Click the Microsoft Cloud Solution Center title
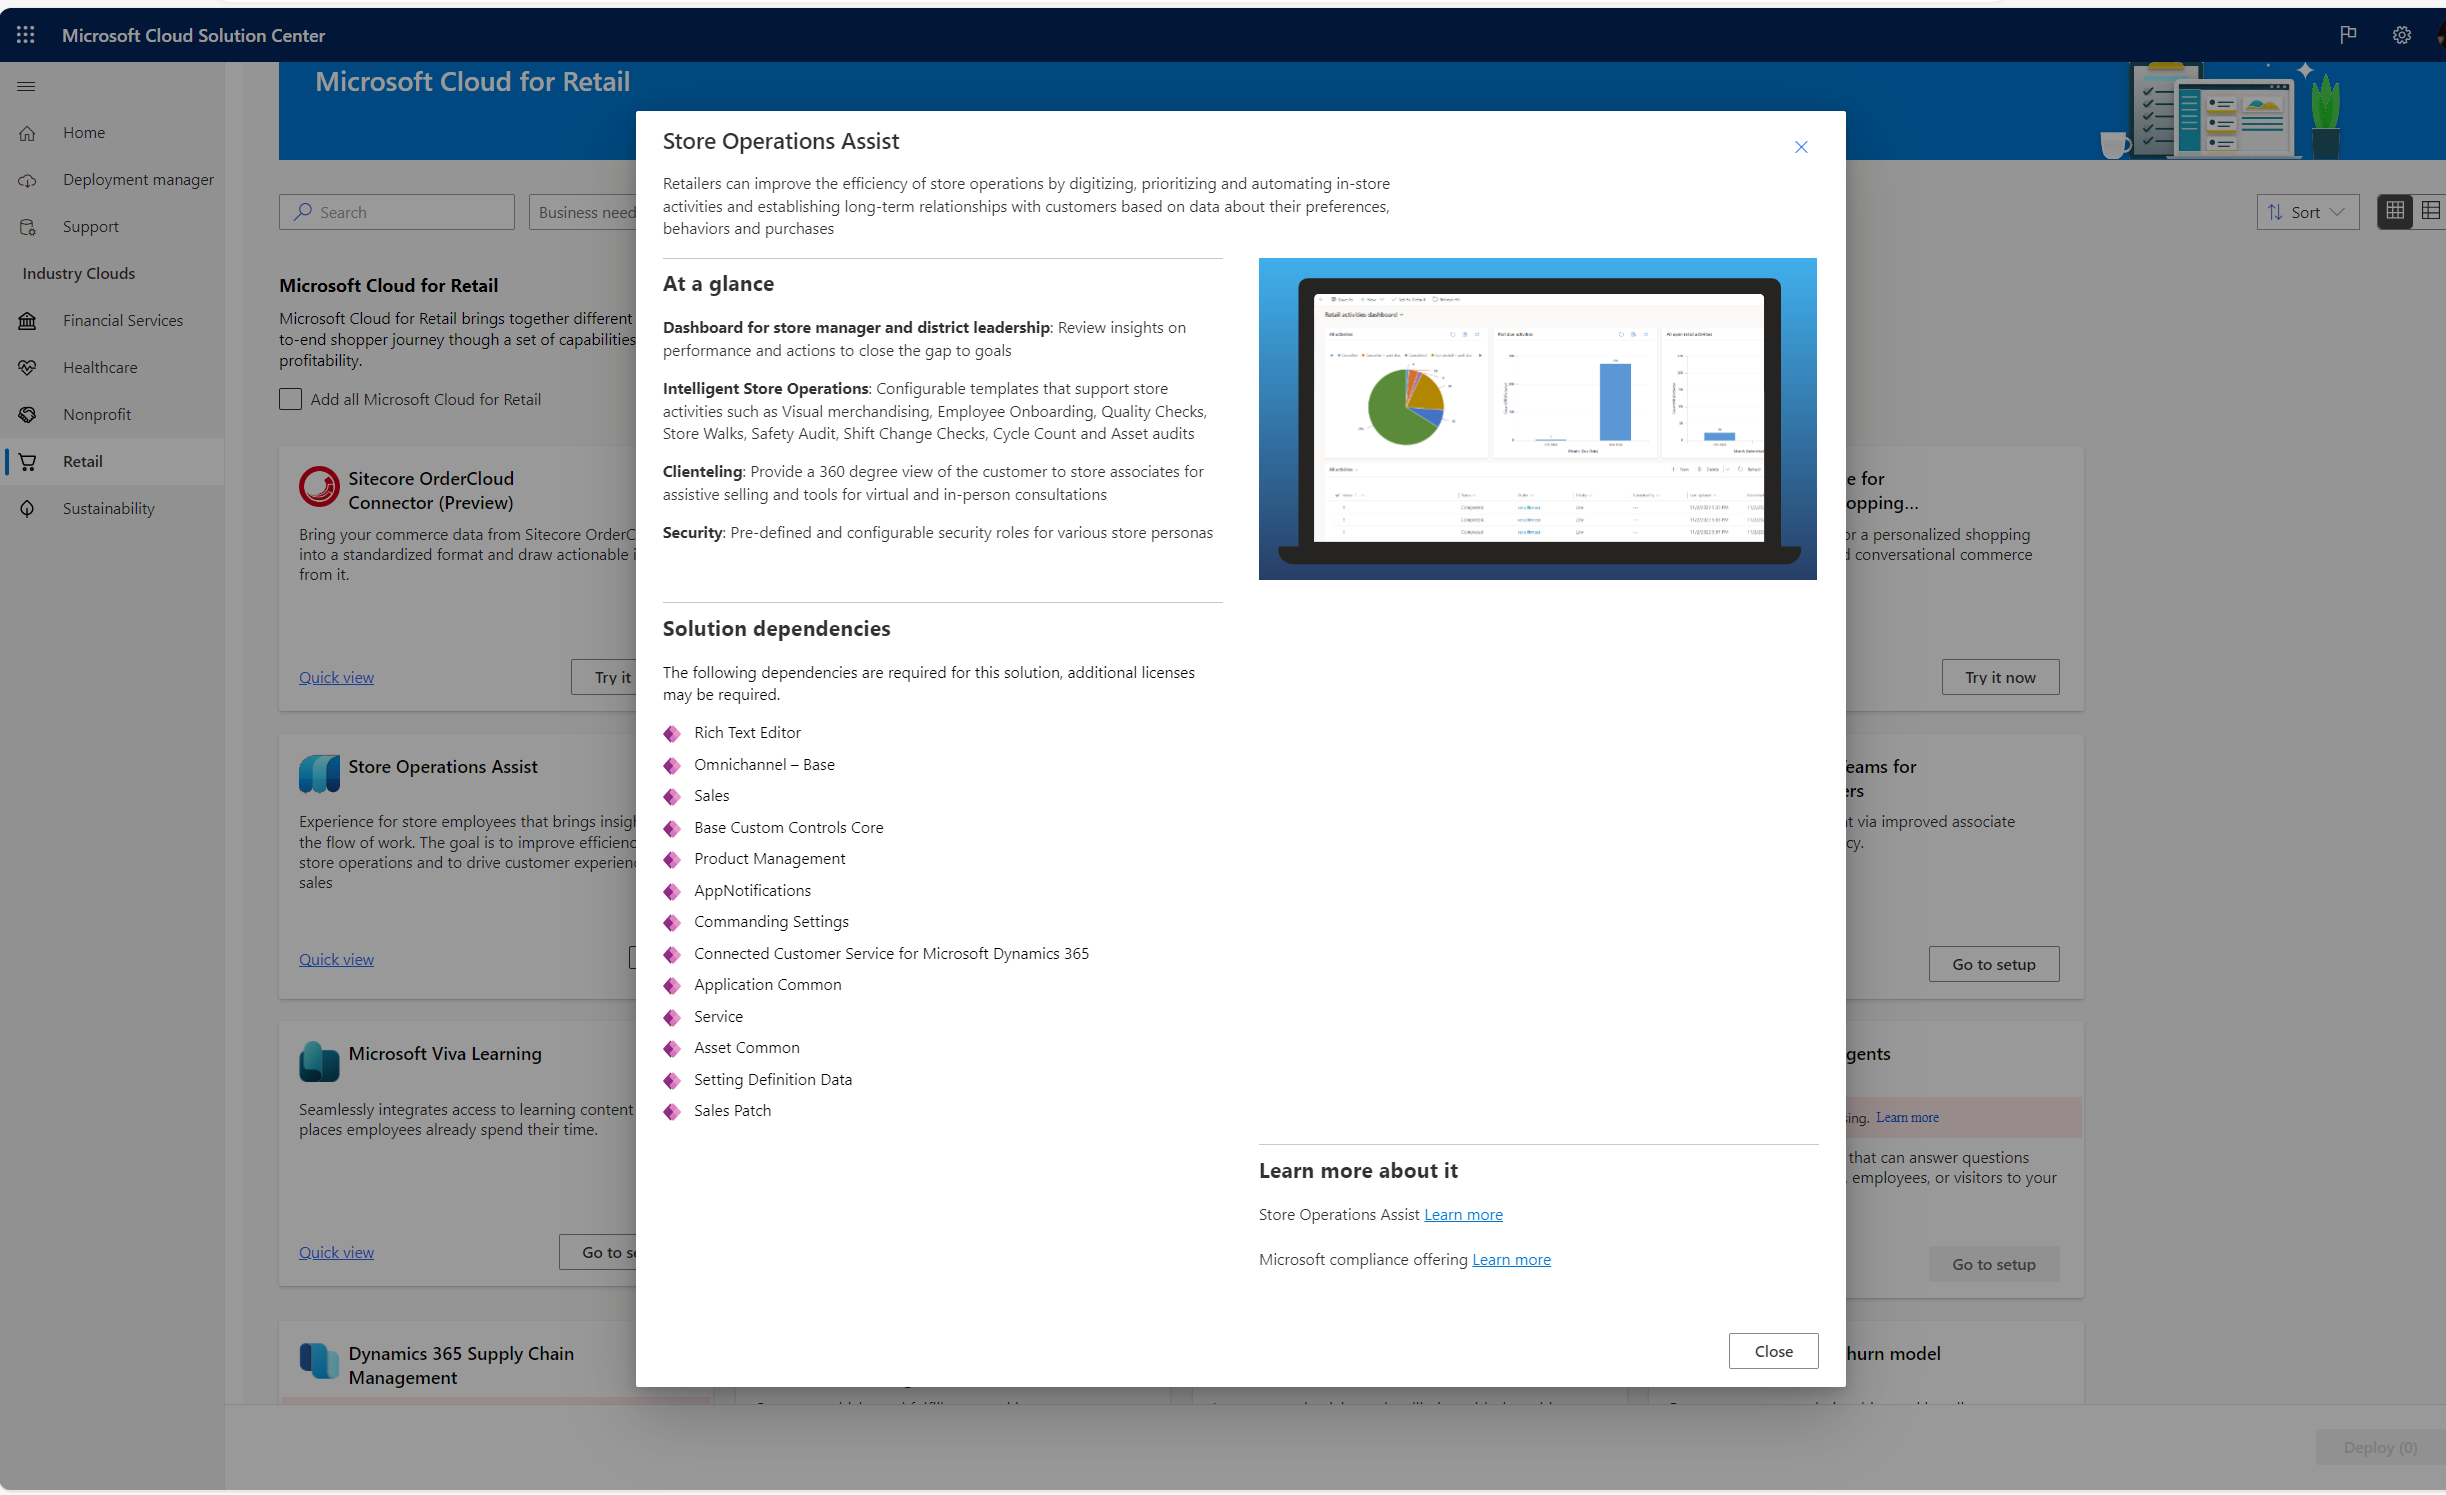The image size is (2446, 1495). [193, 35]
